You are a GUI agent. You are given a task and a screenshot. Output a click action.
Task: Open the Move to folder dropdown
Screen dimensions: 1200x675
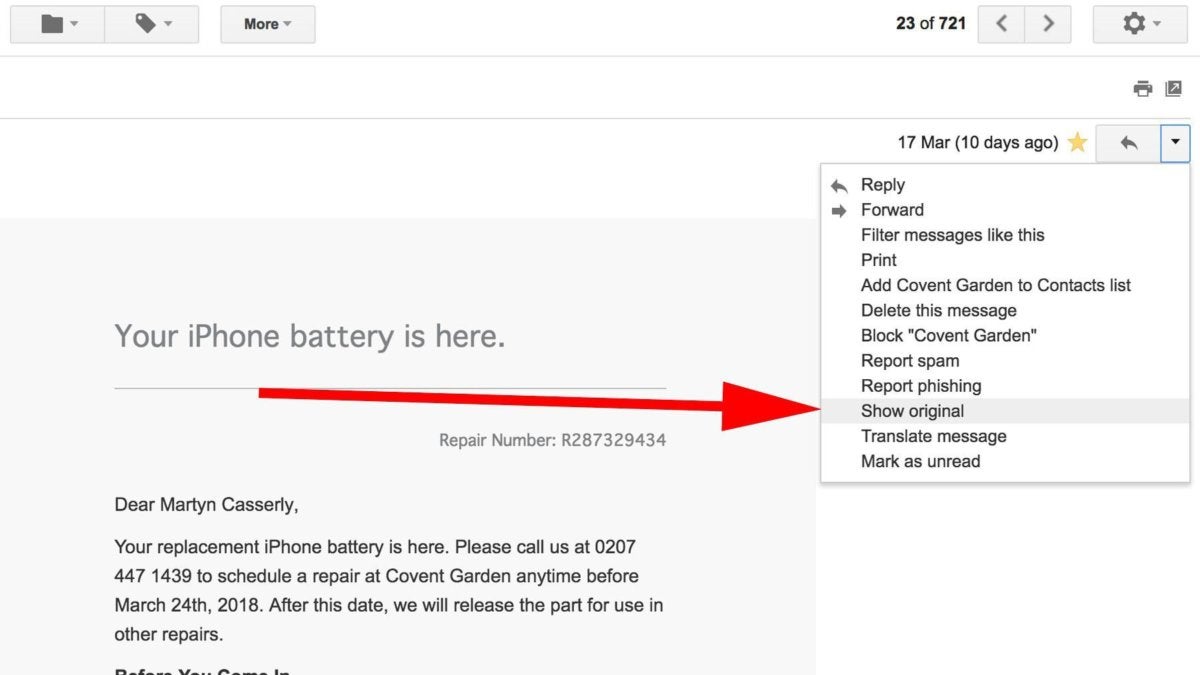(58, 24)
